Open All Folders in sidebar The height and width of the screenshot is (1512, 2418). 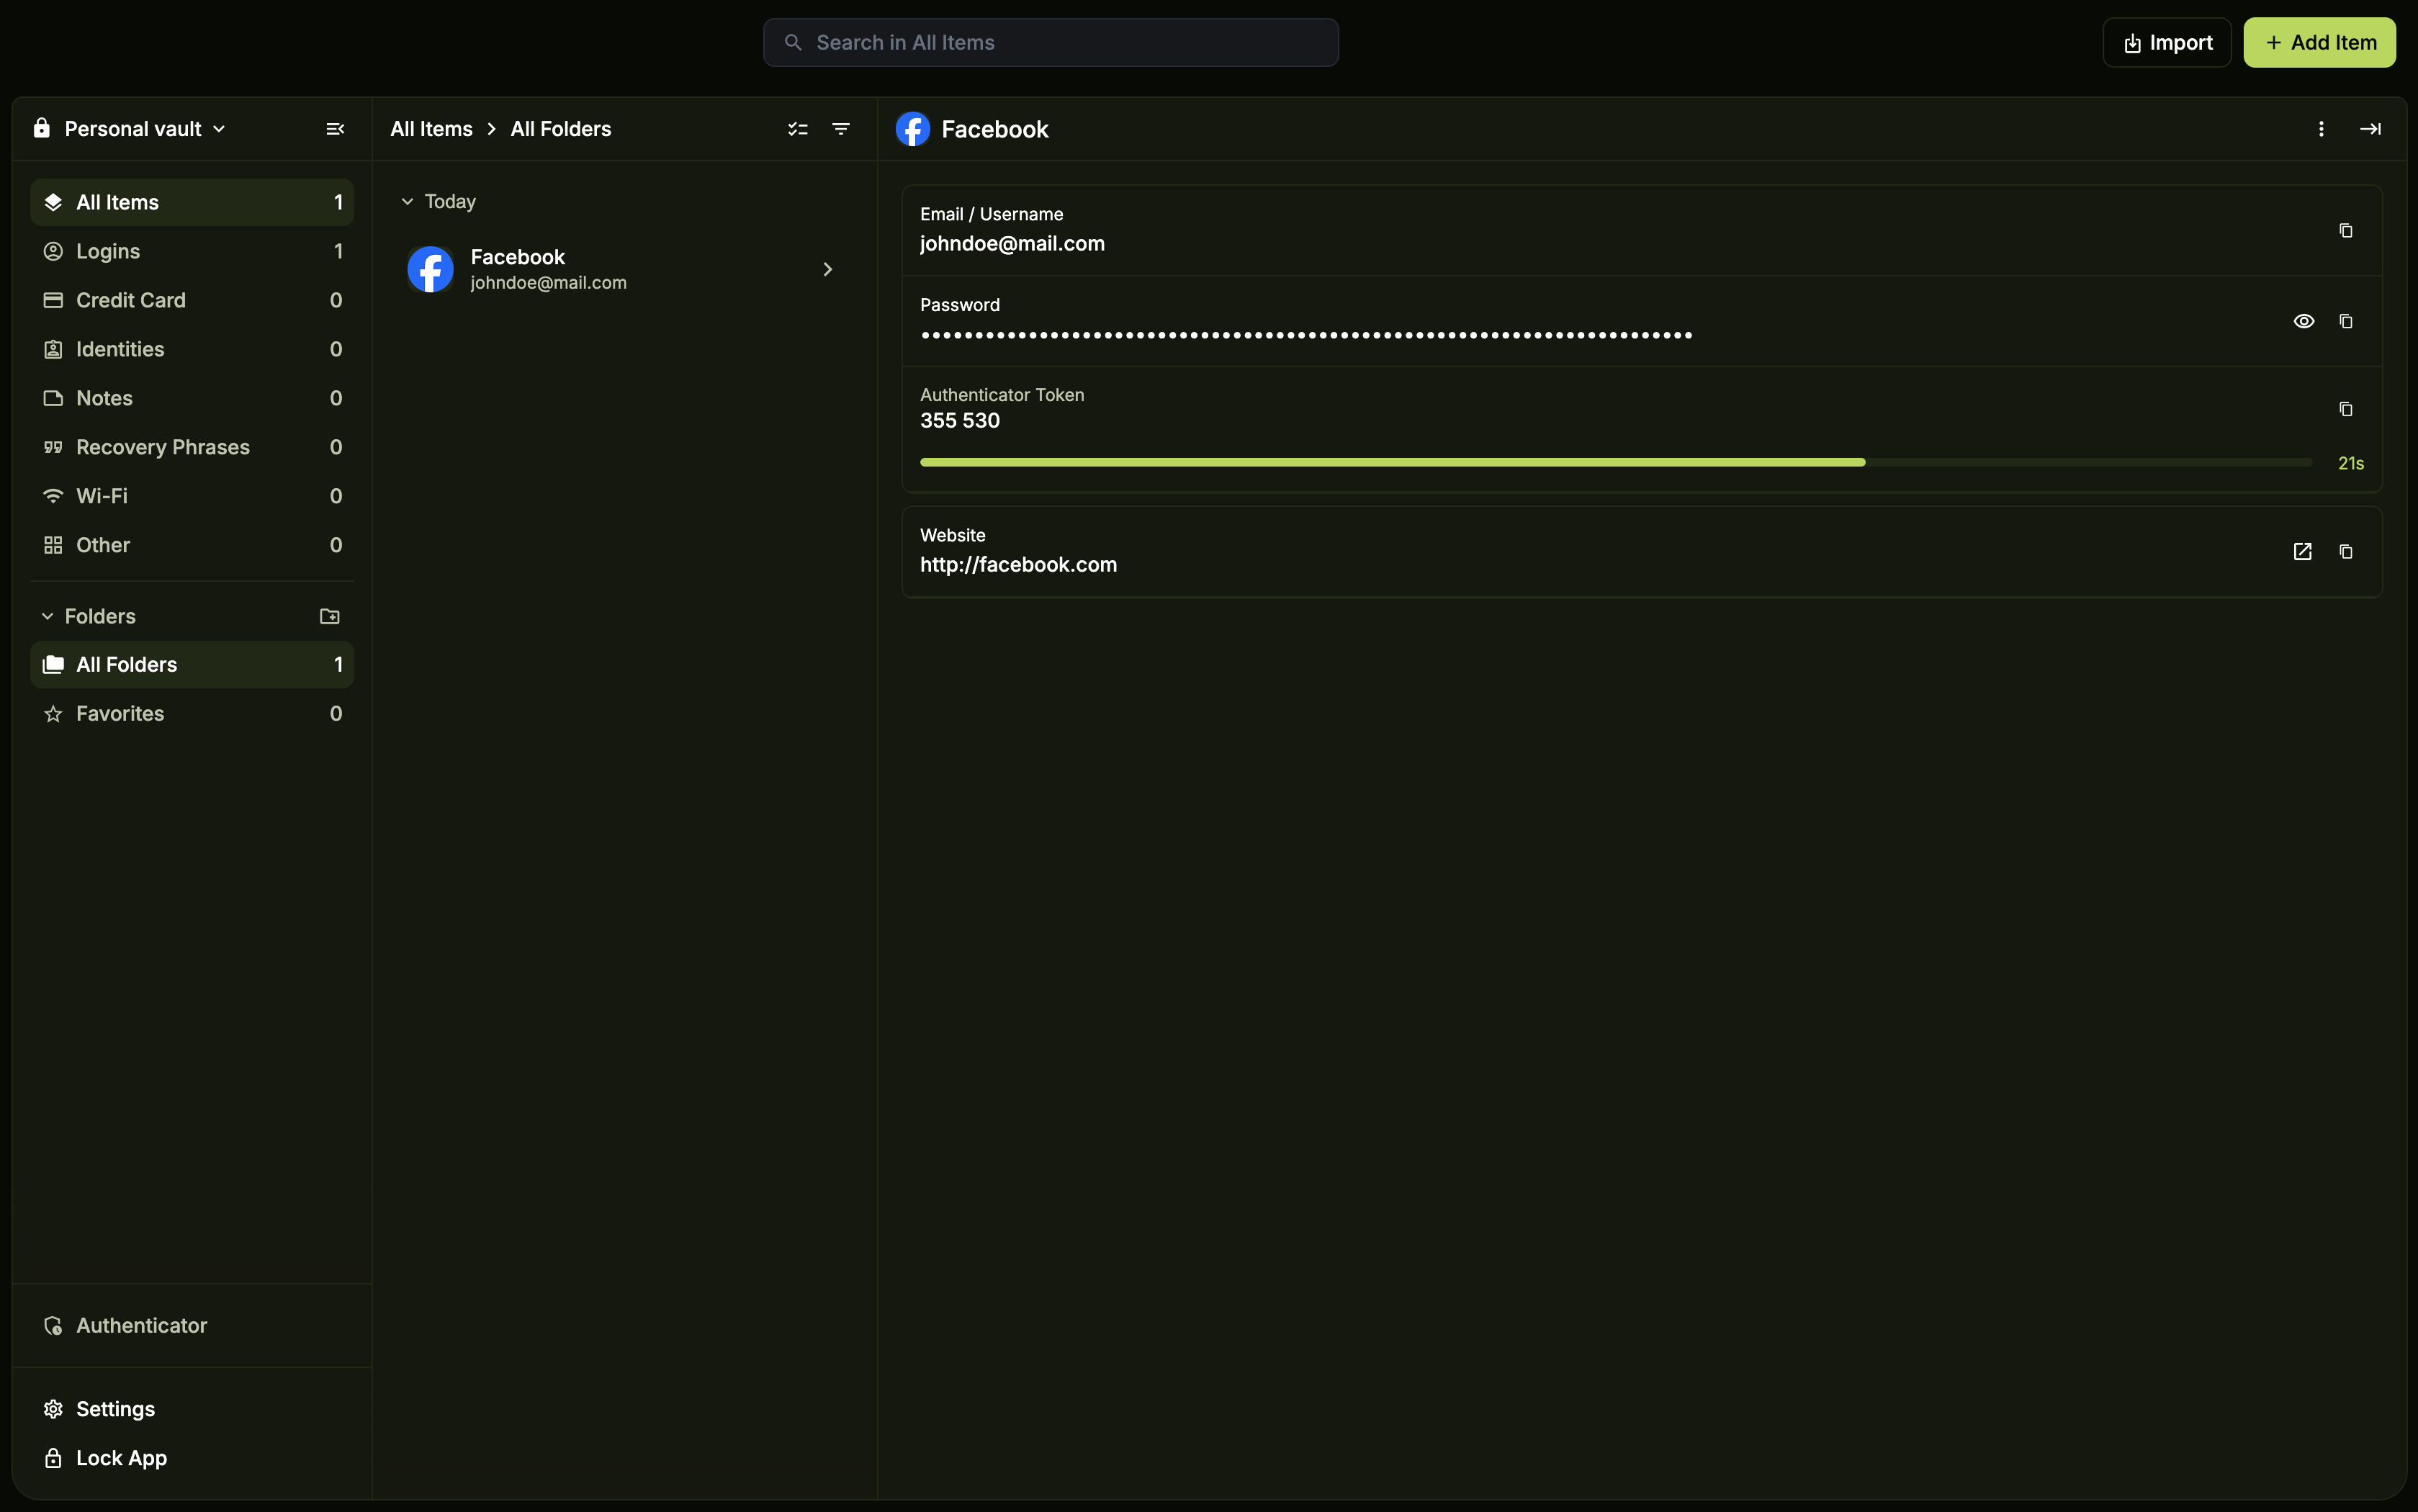[192, 665]
